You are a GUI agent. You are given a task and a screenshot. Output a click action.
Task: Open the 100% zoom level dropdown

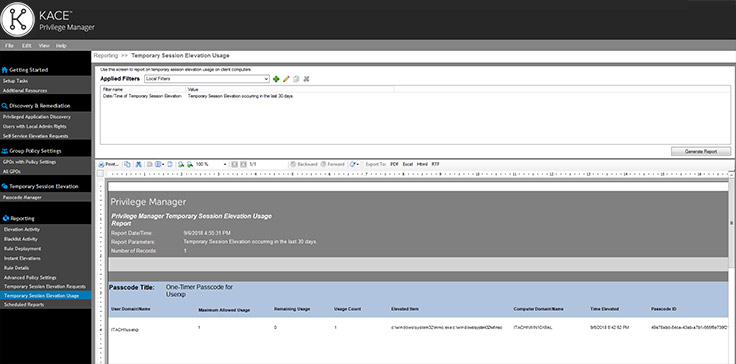click(x=211, y=164)
